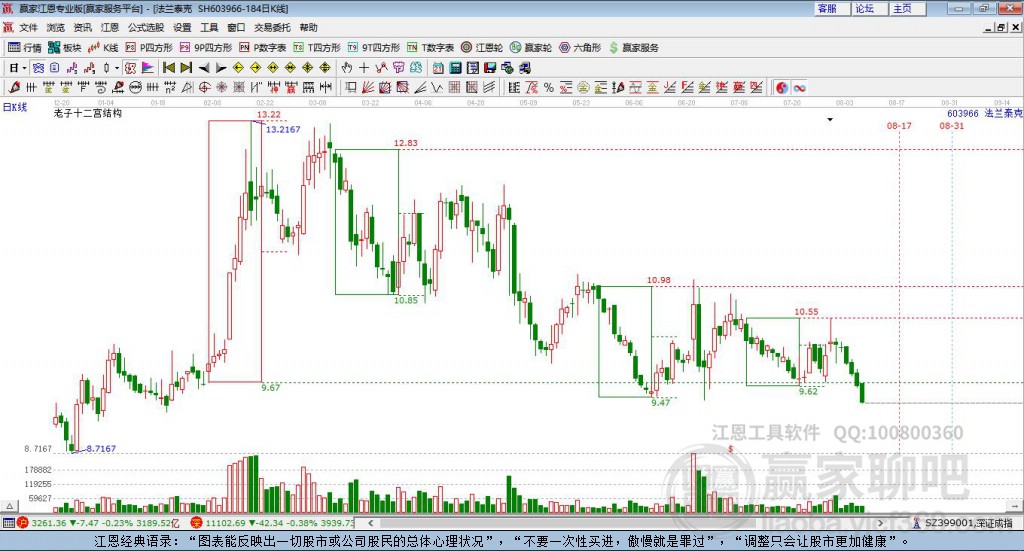Open the 工具 menu
Screen dimensions: 1024x551
tap(209, 27)
